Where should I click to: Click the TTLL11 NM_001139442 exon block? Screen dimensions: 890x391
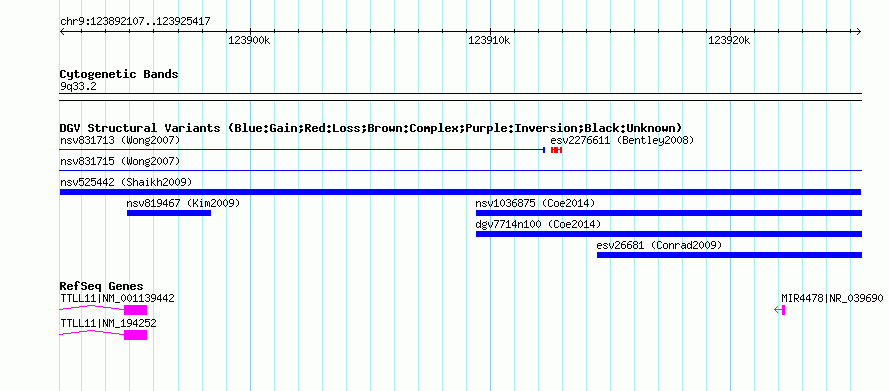(x=136, y=310)
